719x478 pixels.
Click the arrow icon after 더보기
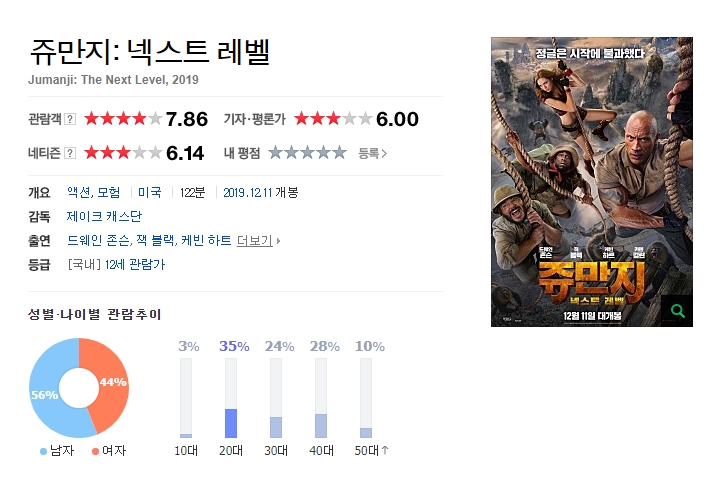click(278, 241)
